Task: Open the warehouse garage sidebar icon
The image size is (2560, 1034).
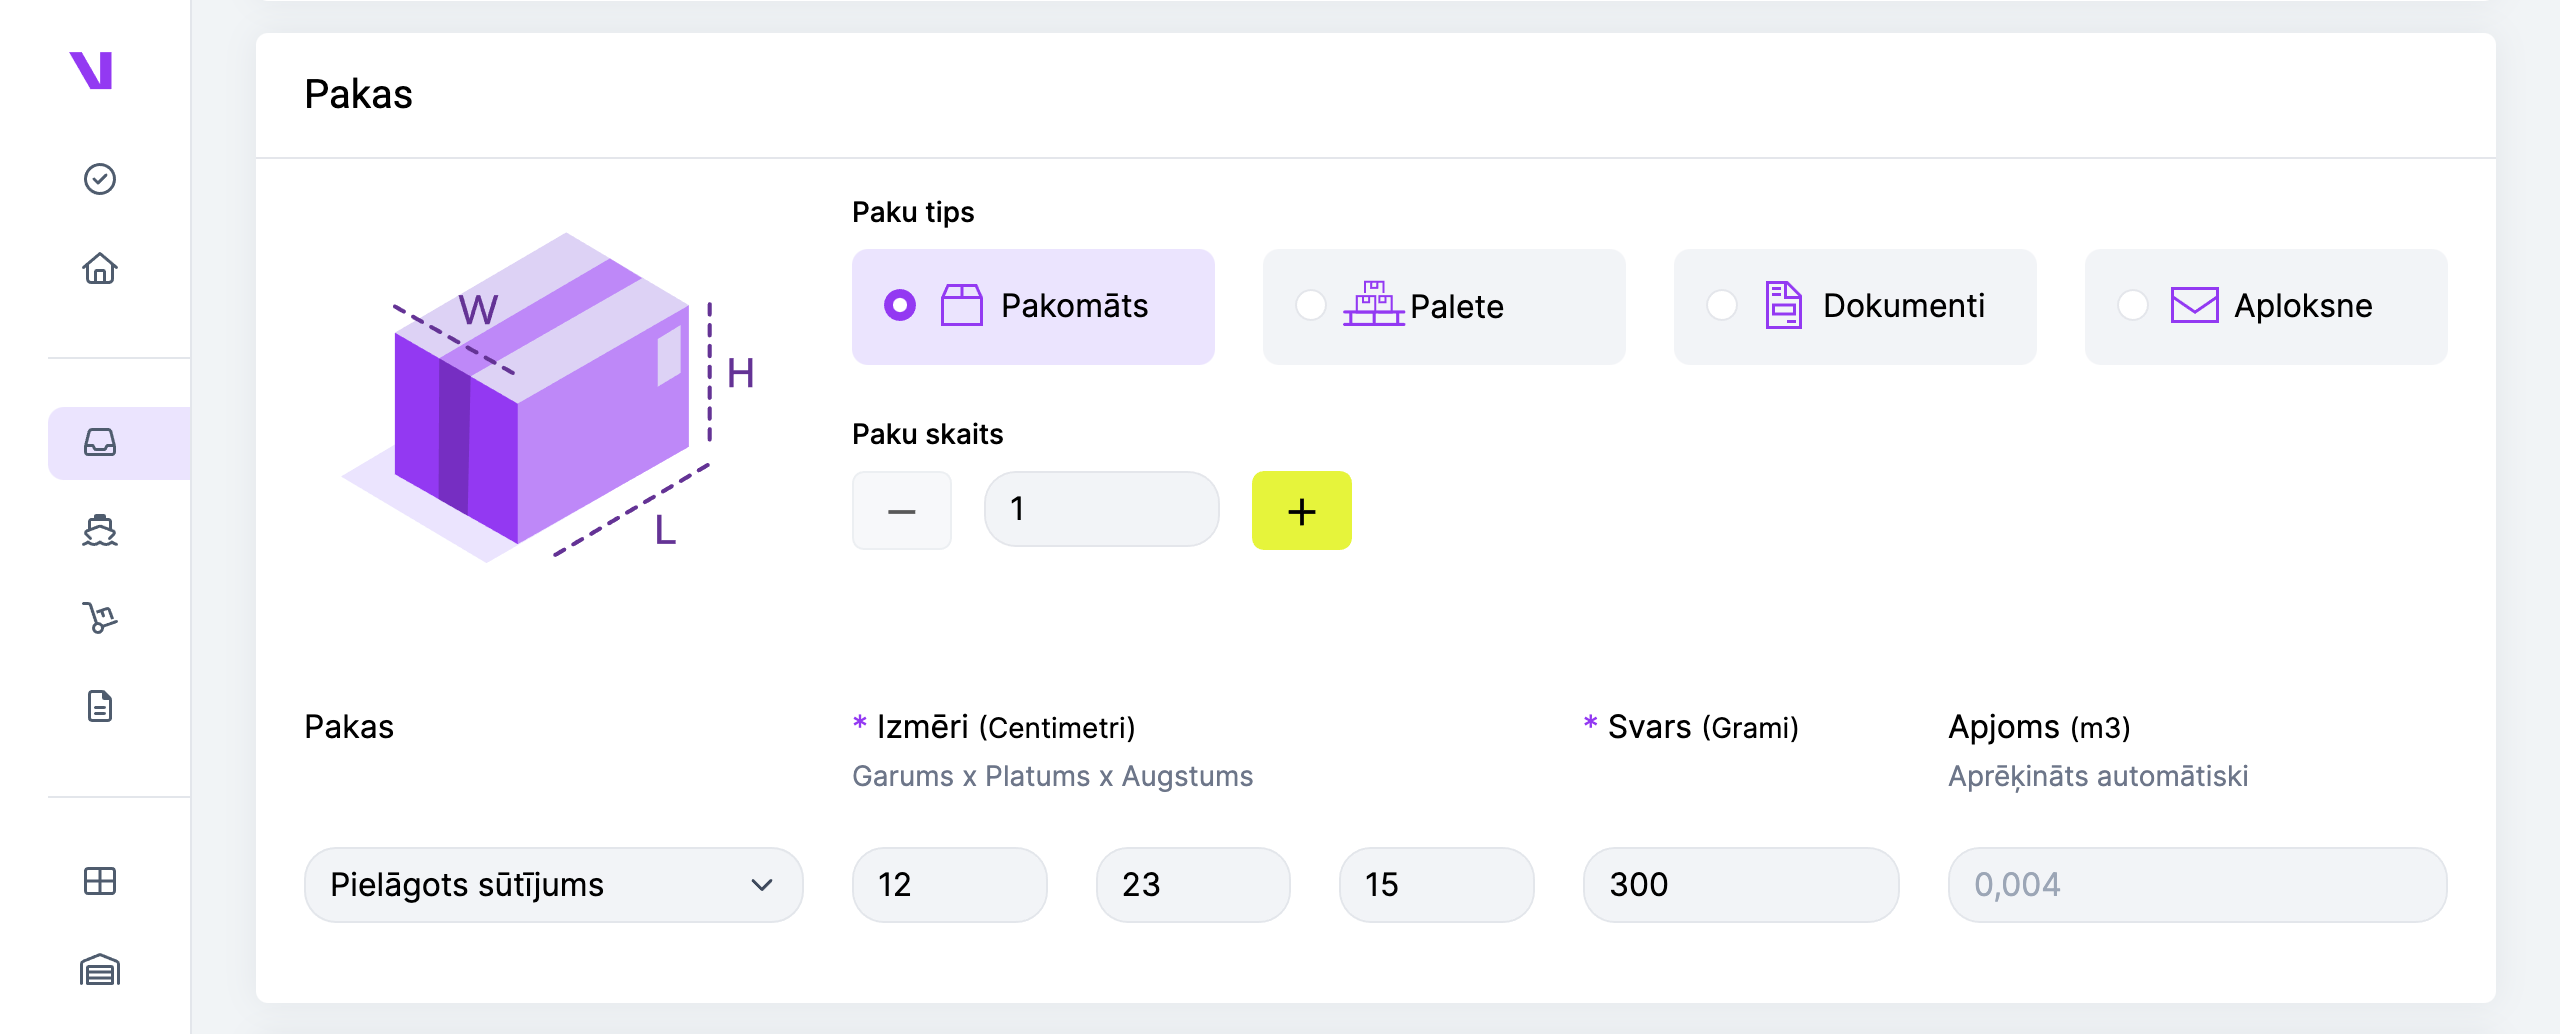Action: click(100, 970)
